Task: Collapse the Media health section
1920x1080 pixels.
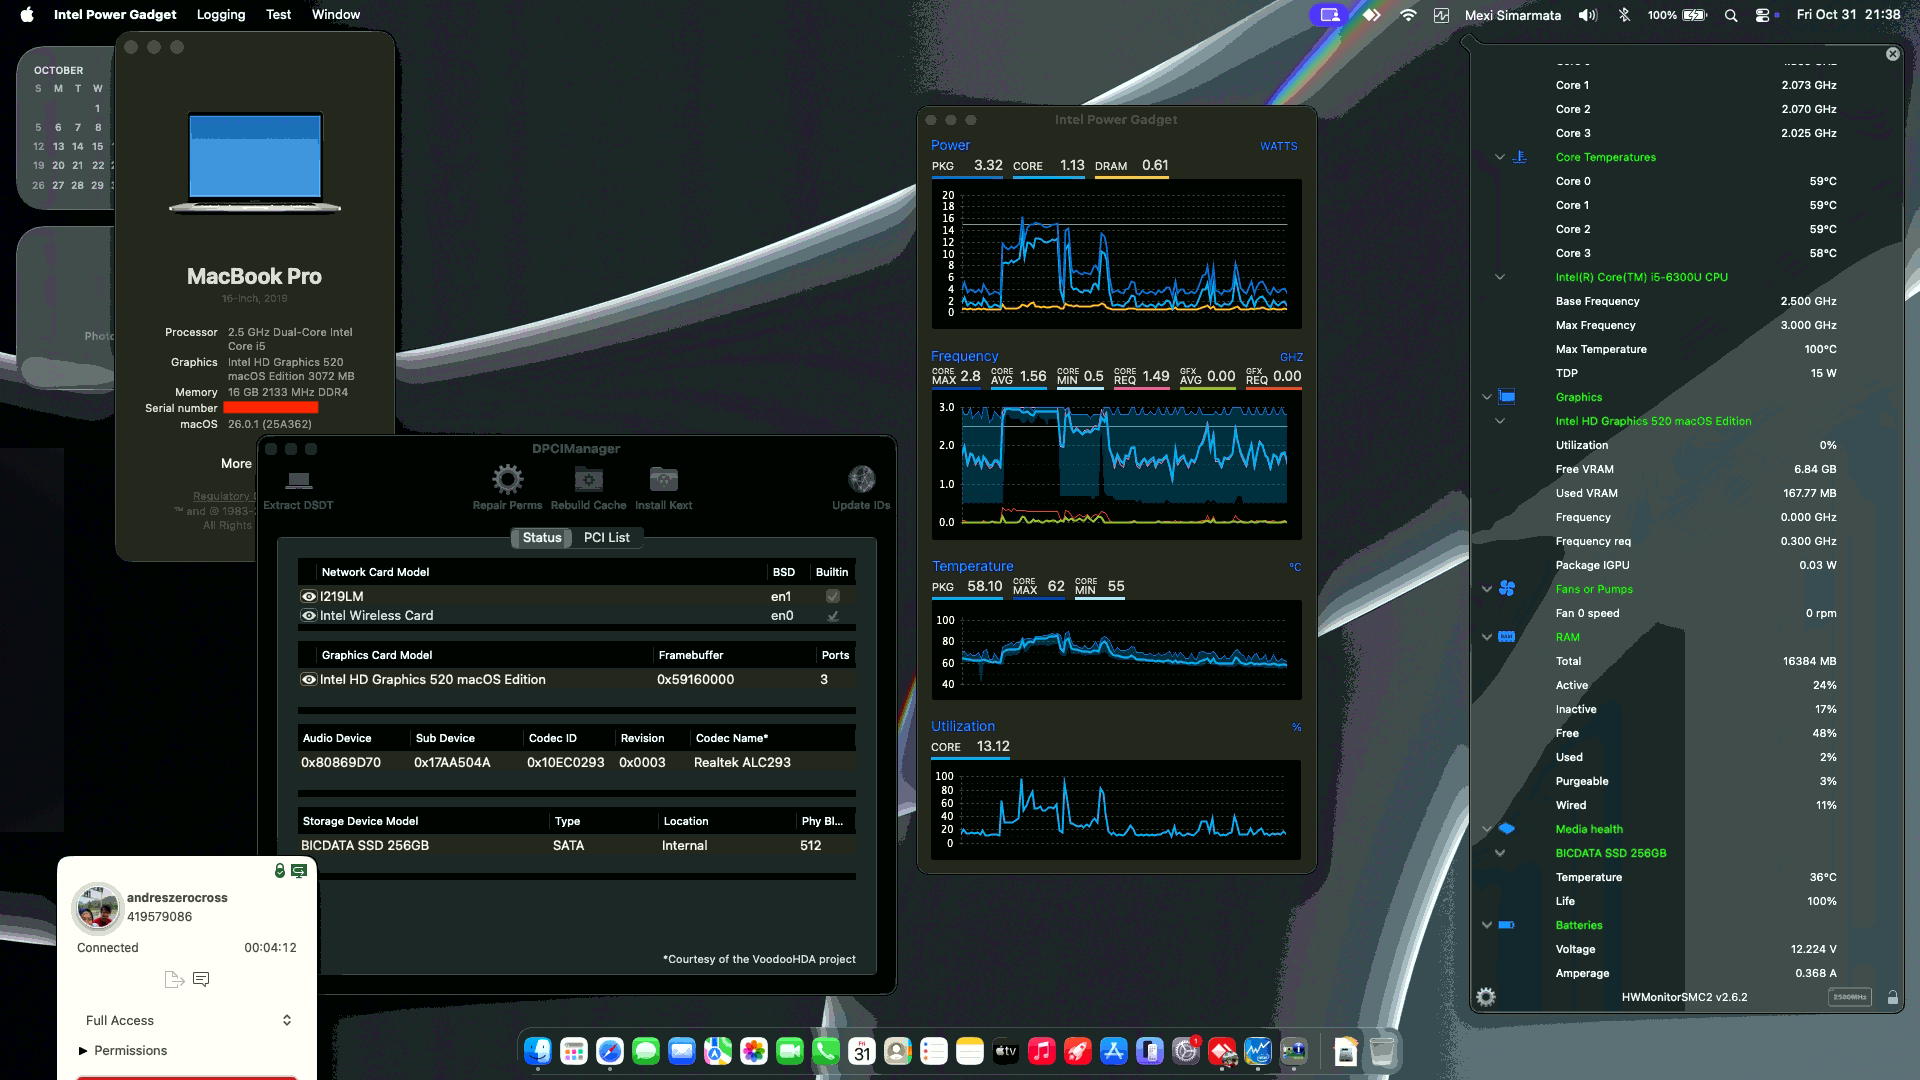Action: (1487, 829)
